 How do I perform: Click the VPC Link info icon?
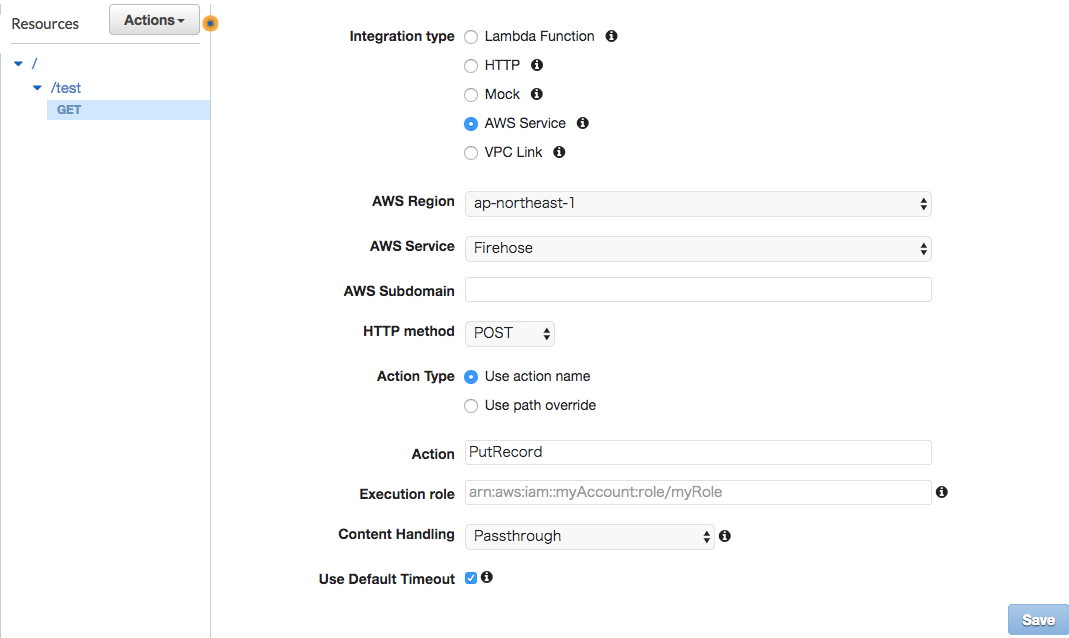tap(559, 152)
